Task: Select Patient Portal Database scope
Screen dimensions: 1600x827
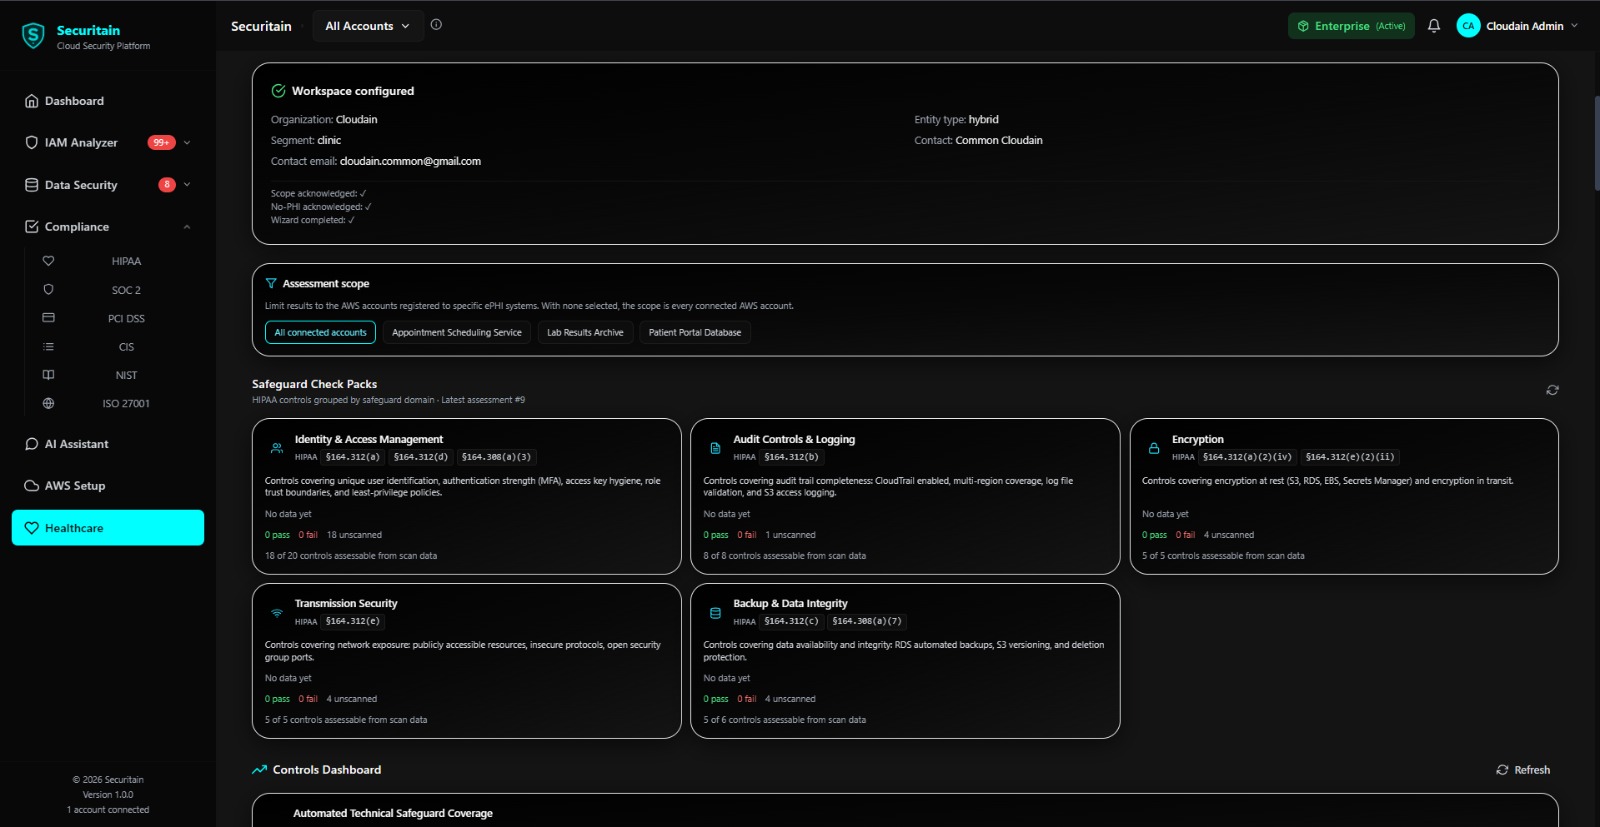Action: pos(695,333)
